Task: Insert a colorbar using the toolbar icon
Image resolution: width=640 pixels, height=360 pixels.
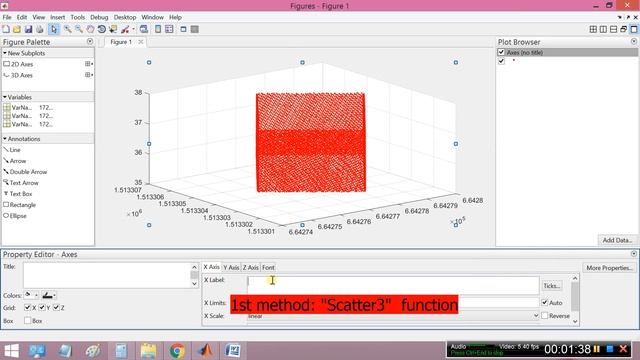Action: coord(158,29)
